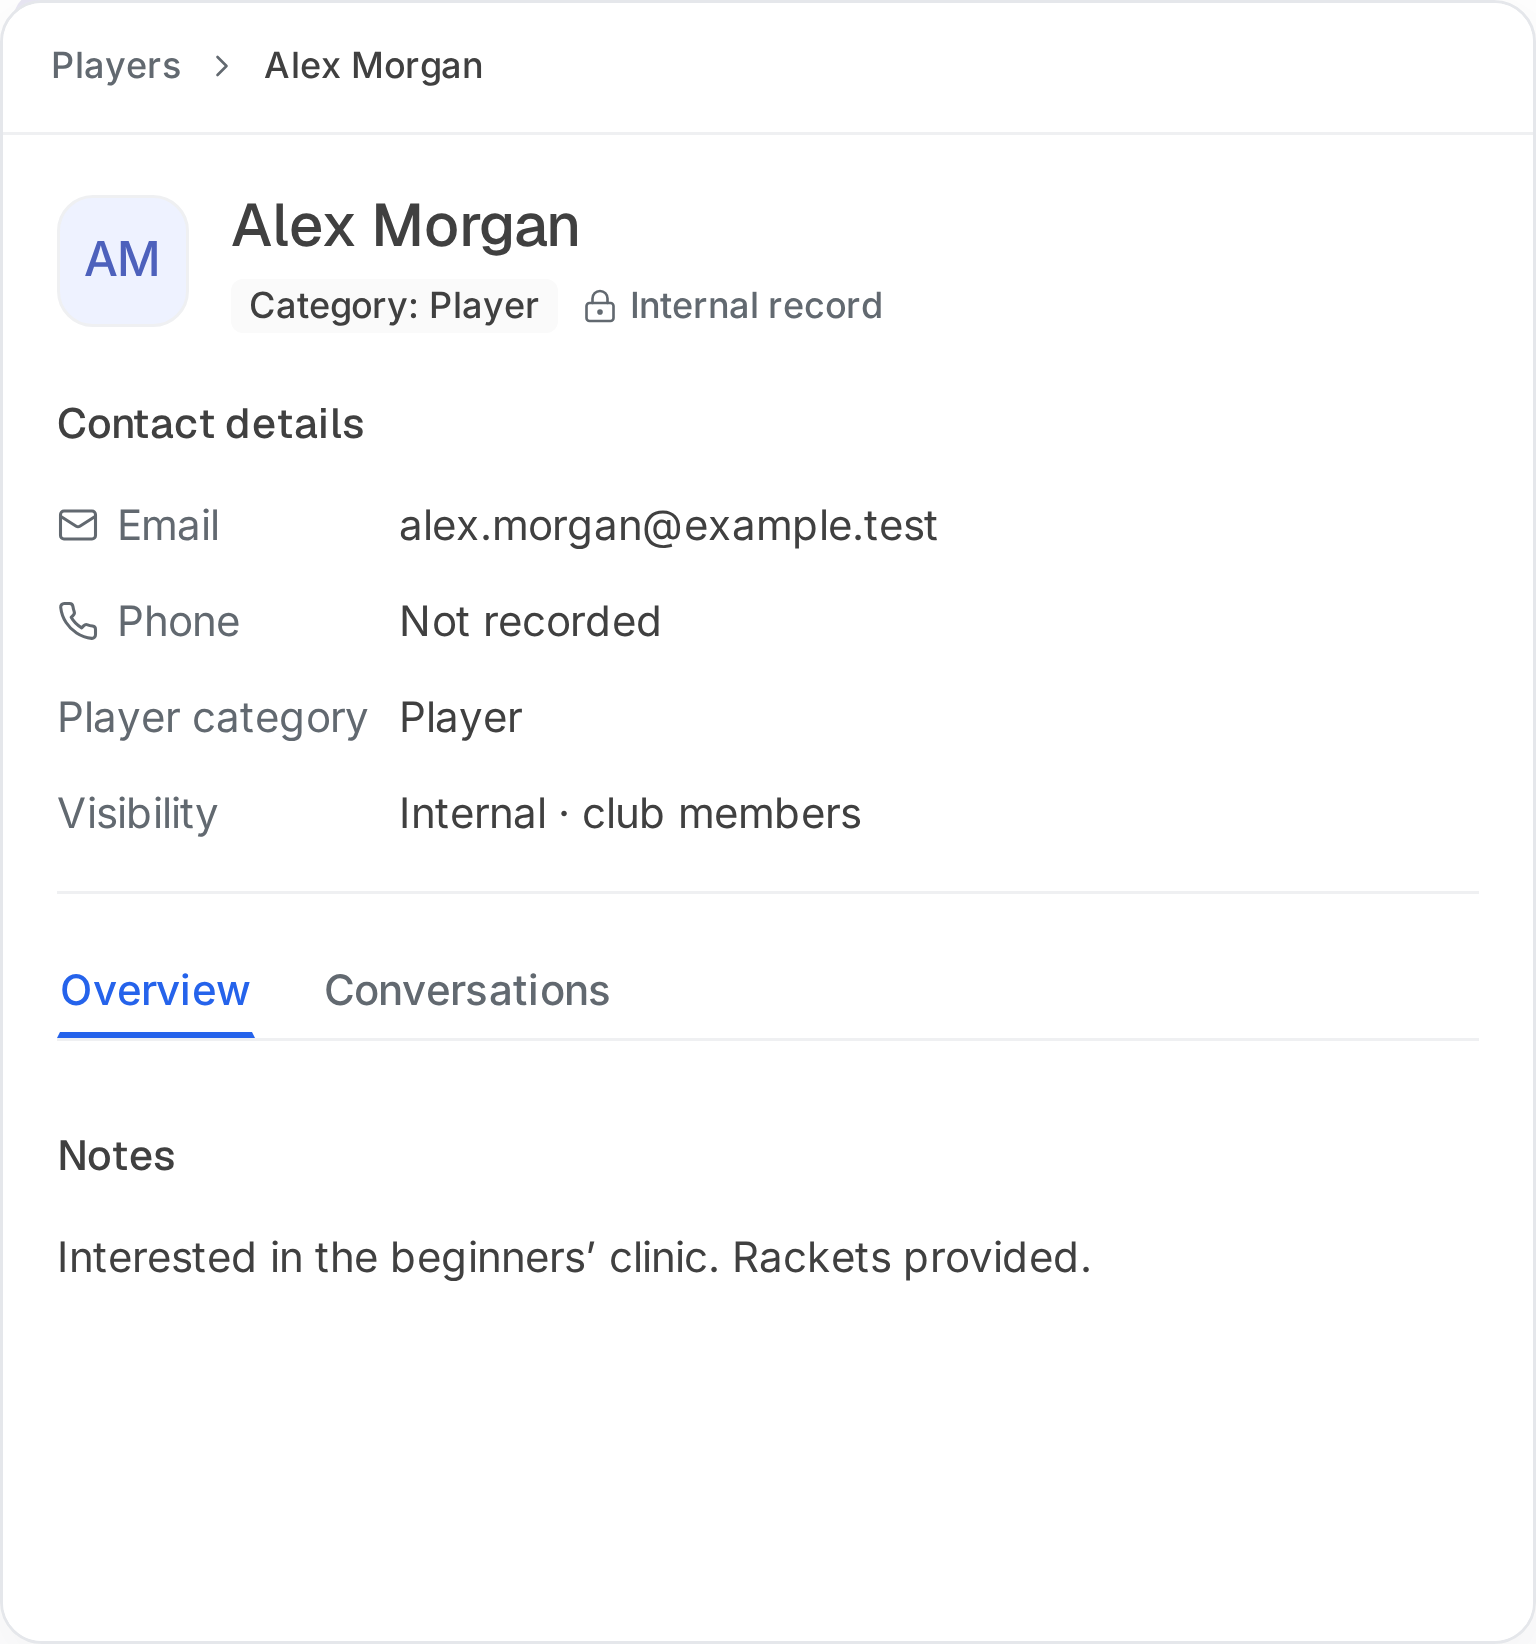Click email alex.morgan@example.test
The width and height of the screenshot is (1536, 1644).
point(668,526)
